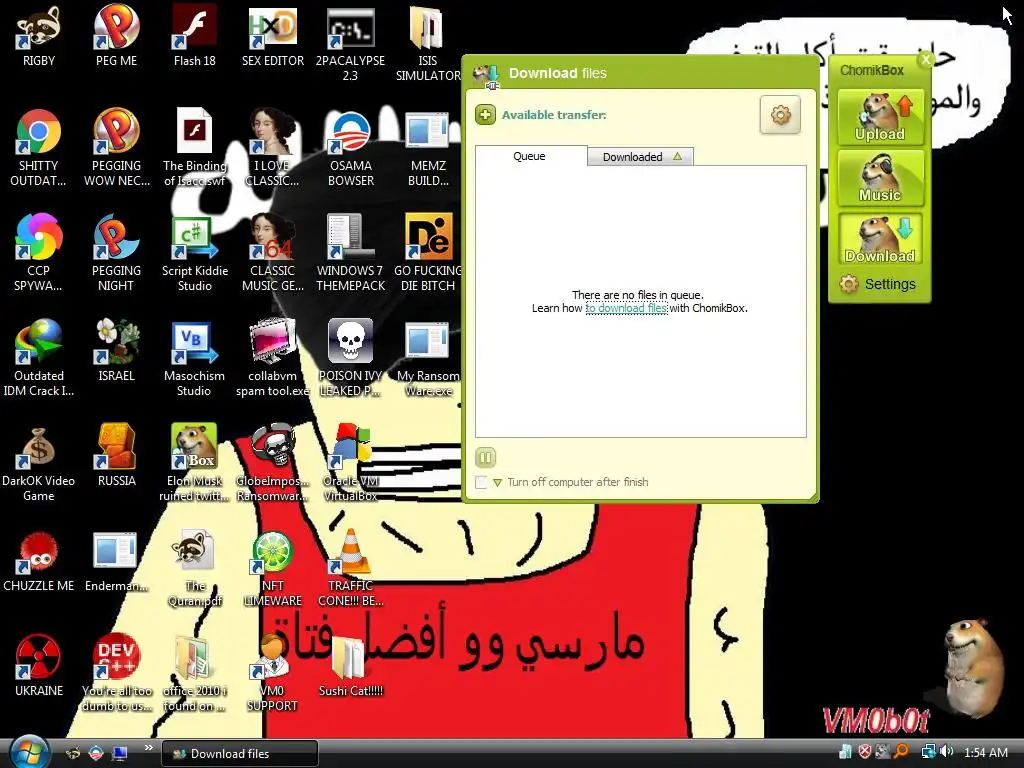Image resolution: width=1024 pixels, height=768 pixels.
Task: Click the green plus Available transfer icon
Action: click(485, 115)
